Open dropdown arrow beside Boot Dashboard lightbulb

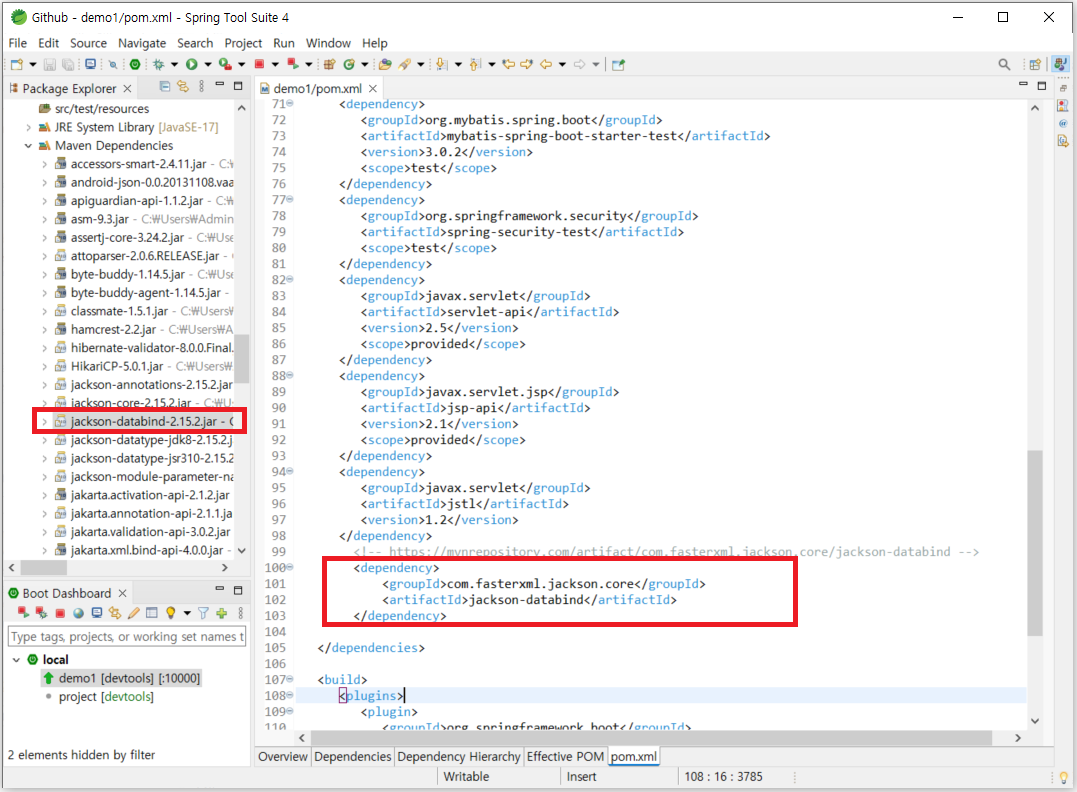(x=187, y=613)
